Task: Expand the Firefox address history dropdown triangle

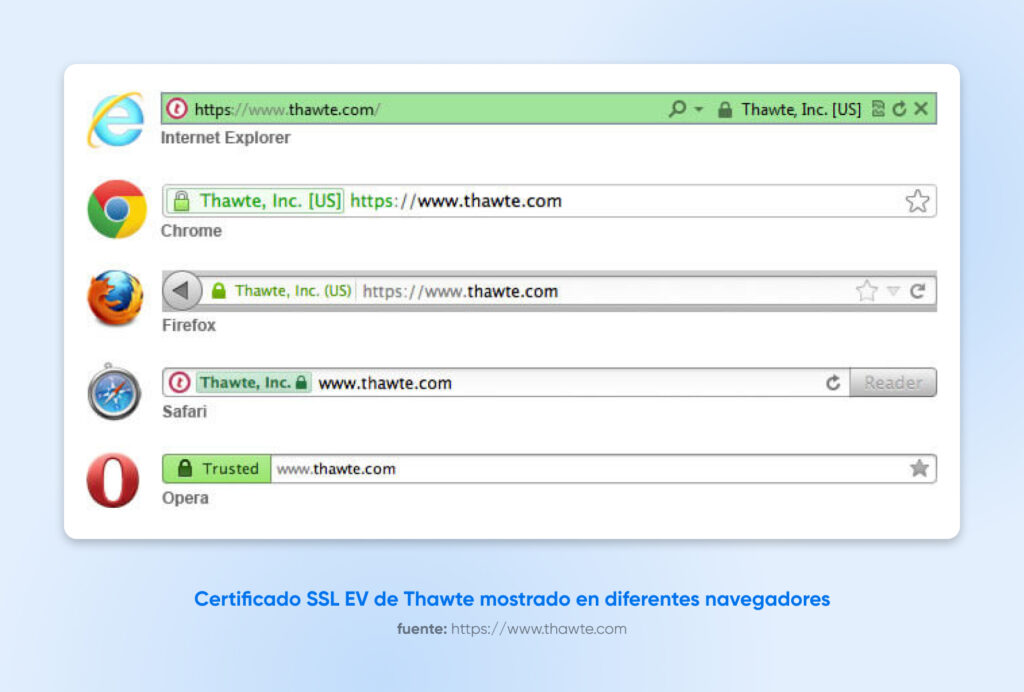Action: coord(893,291)
